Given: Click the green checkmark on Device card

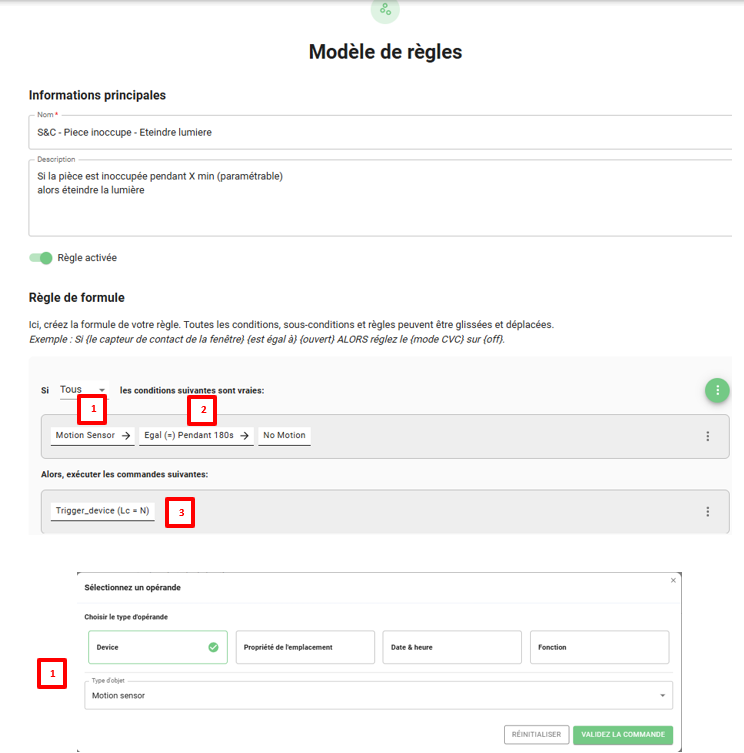Looking at the screenshot, I should 213,647.
